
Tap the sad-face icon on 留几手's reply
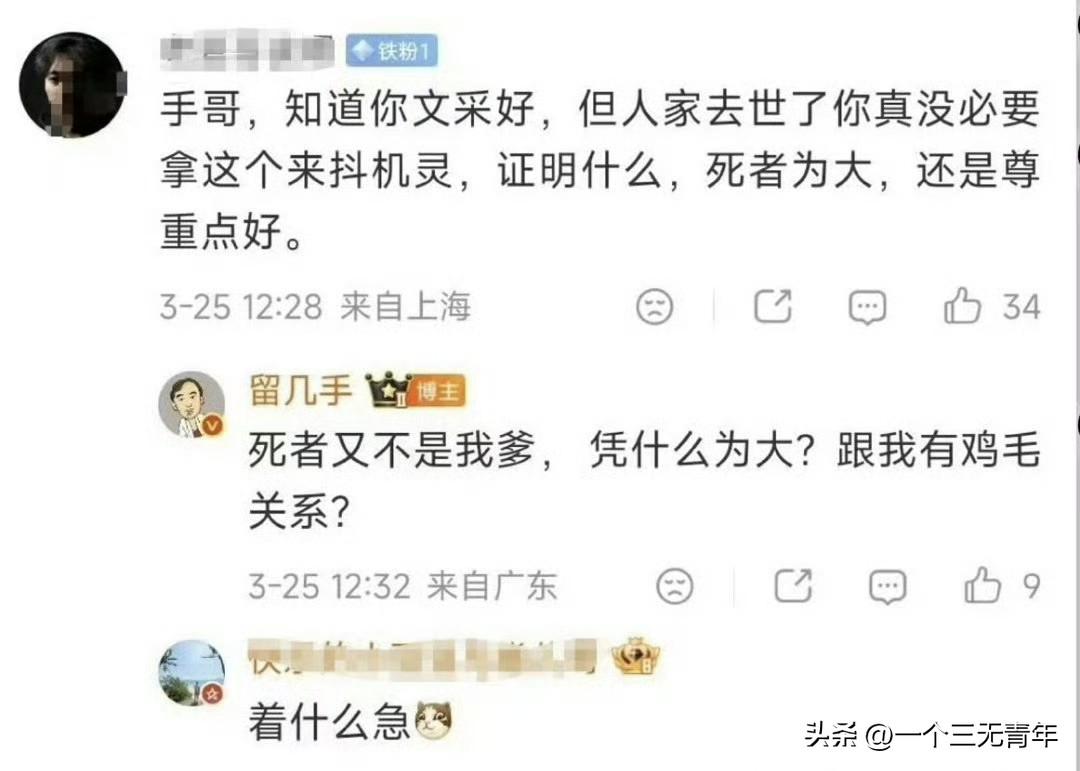674,586
